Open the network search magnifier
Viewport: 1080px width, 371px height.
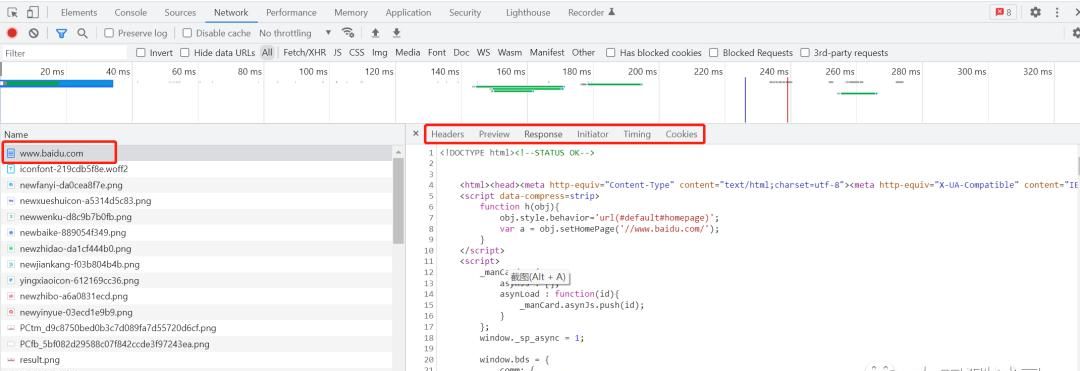point(83,33)
